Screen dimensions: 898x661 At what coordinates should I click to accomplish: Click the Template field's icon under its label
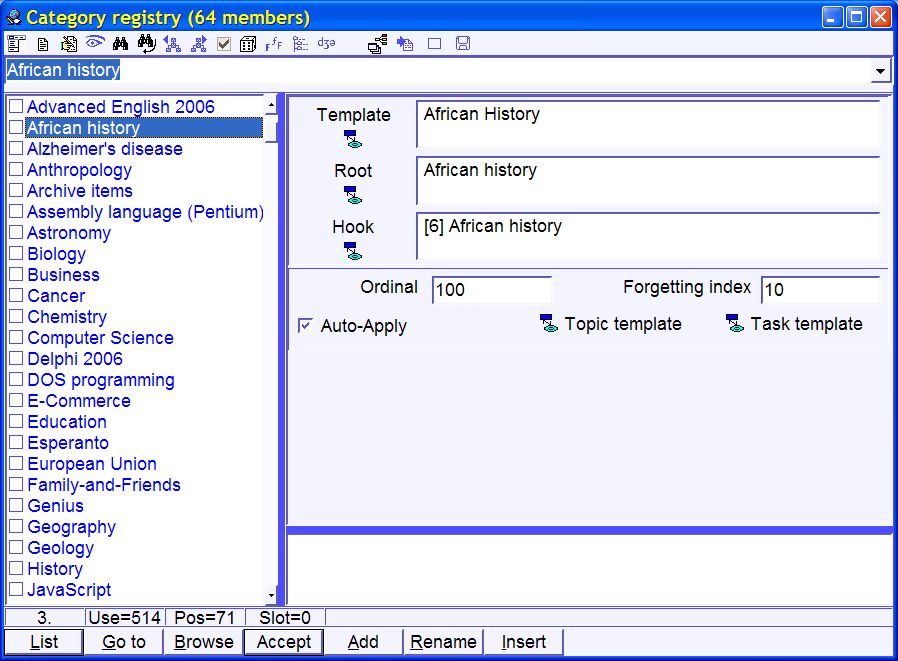pos(353,138)
